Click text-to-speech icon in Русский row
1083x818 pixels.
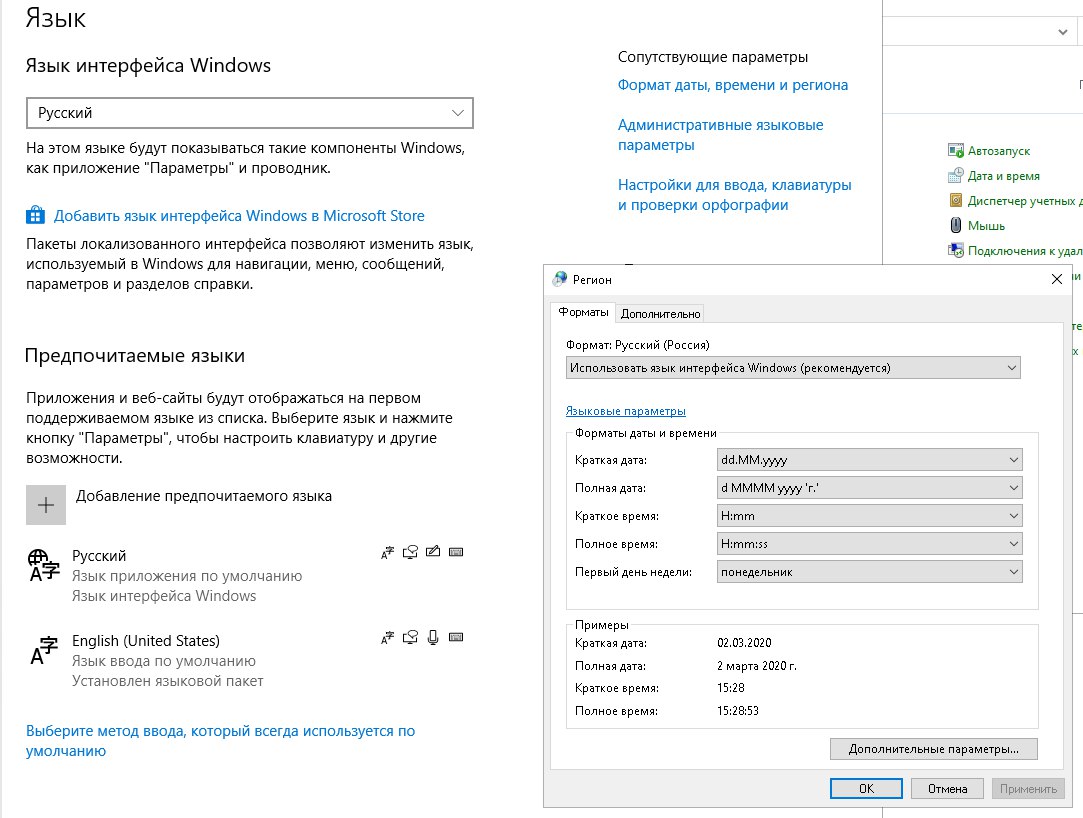tap(410, 552)
